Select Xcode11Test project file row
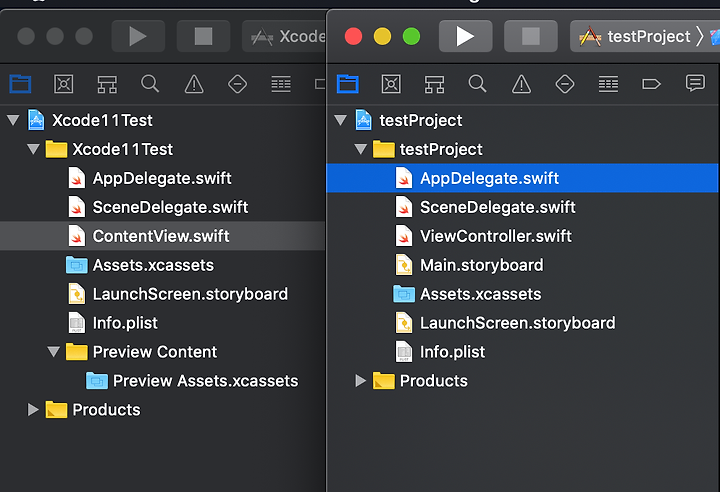The image size is (720, 492). pos(163,120)
